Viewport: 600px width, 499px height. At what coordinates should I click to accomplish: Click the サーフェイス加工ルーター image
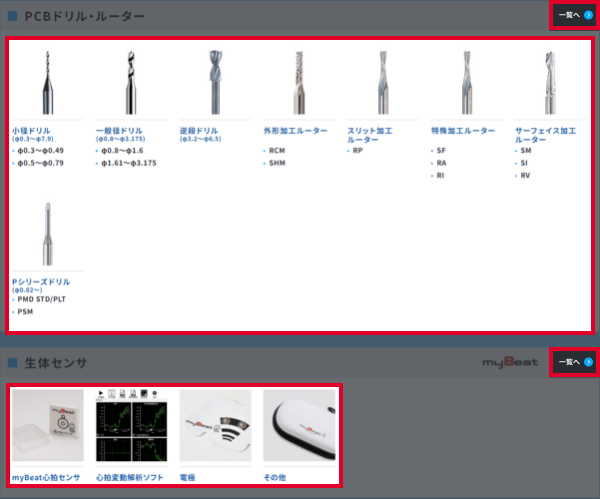551,84
